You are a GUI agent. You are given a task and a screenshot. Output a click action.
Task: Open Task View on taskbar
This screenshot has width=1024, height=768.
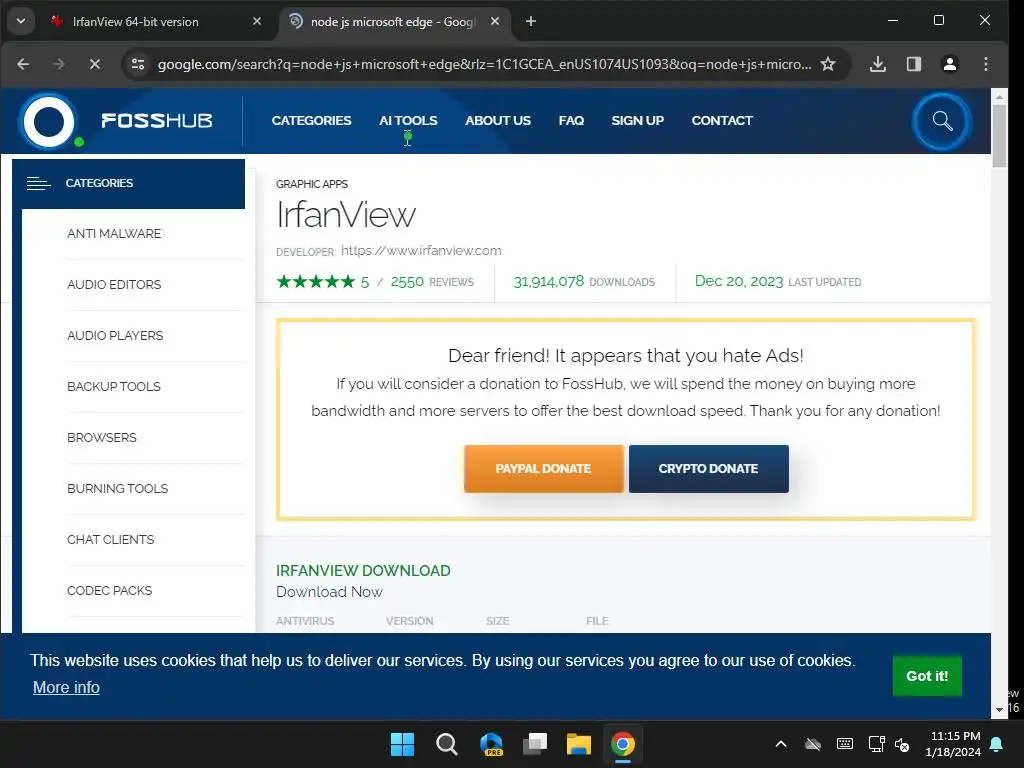pyautogui.click(x=535, y=744)
